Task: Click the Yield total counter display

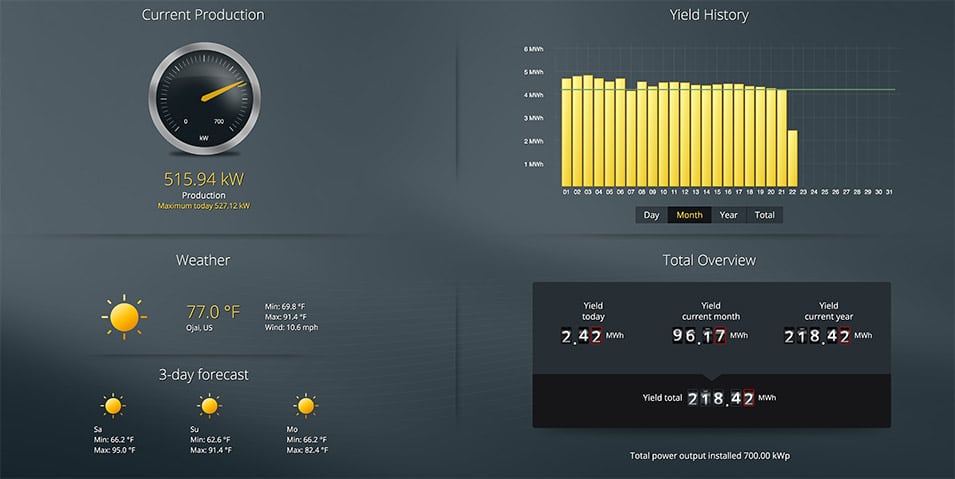Action: click(721, 398)
